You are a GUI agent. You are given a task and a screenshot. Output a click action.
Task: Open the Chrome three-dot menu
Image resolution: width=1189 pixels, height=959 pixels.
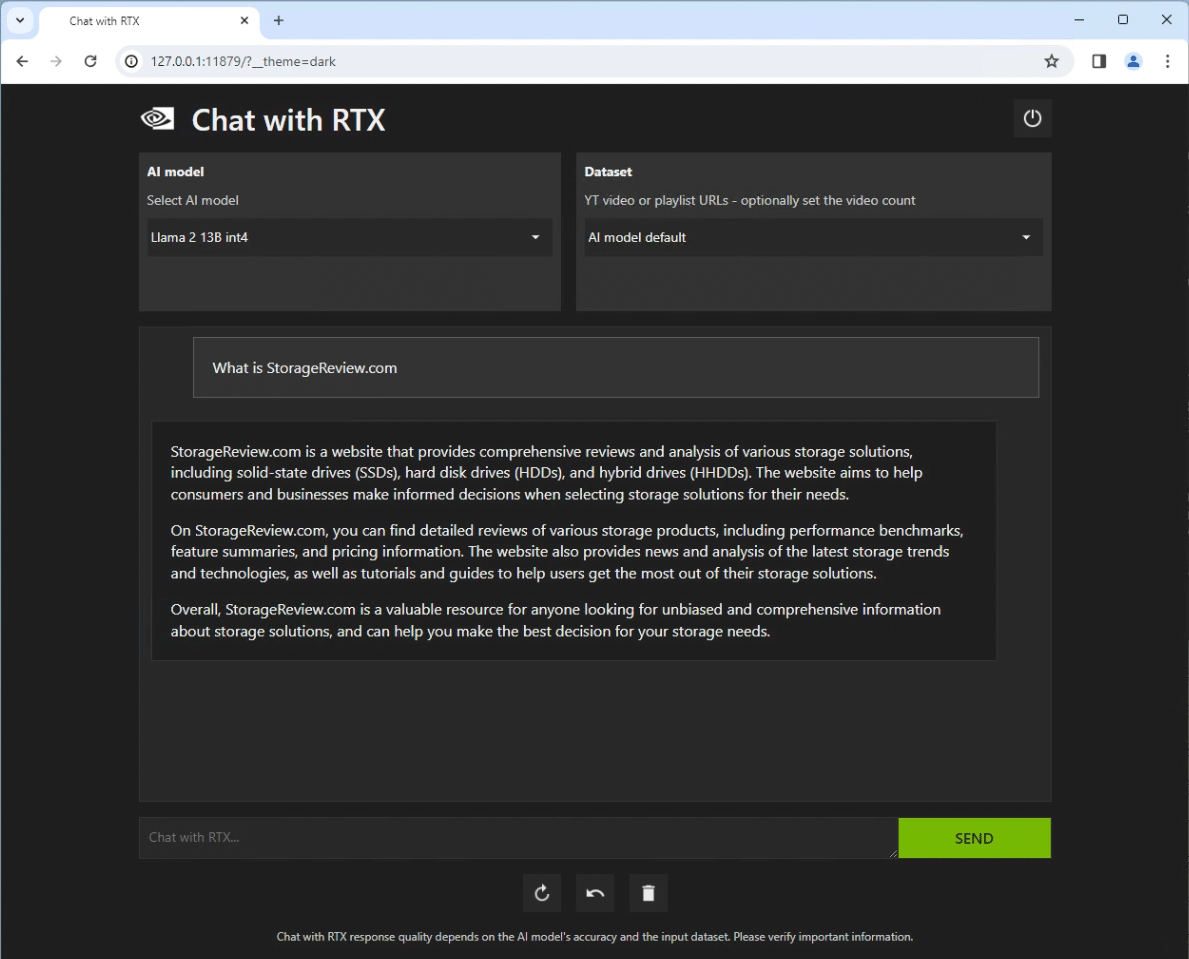[1167, 61]
